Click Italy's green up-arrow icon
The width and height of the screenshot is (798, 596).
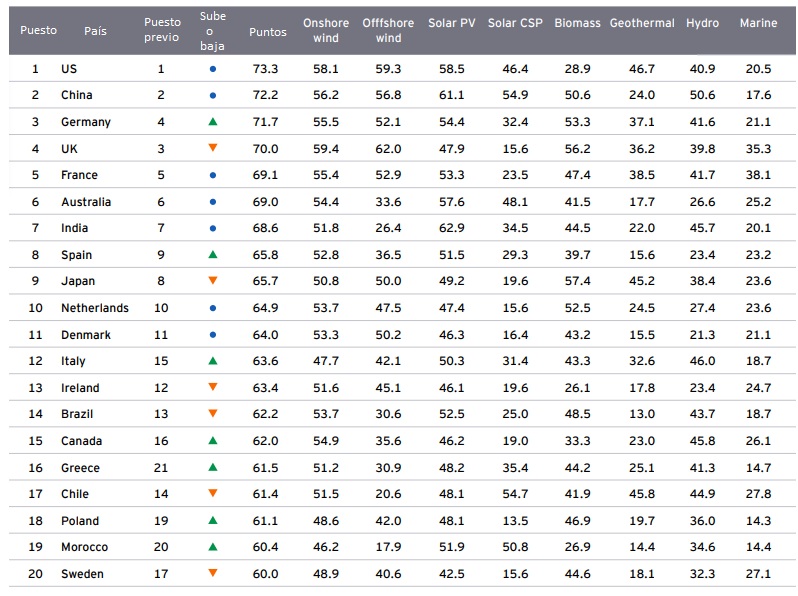pyautogui.click(x=212, y=360)
